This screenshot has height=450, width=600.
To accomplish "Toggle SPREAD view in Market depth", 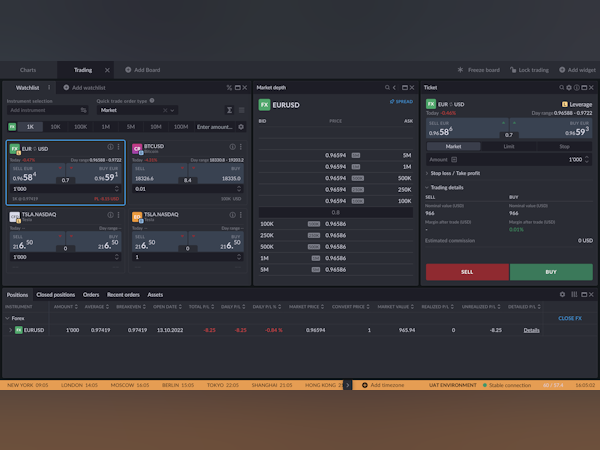I will 401,101.
